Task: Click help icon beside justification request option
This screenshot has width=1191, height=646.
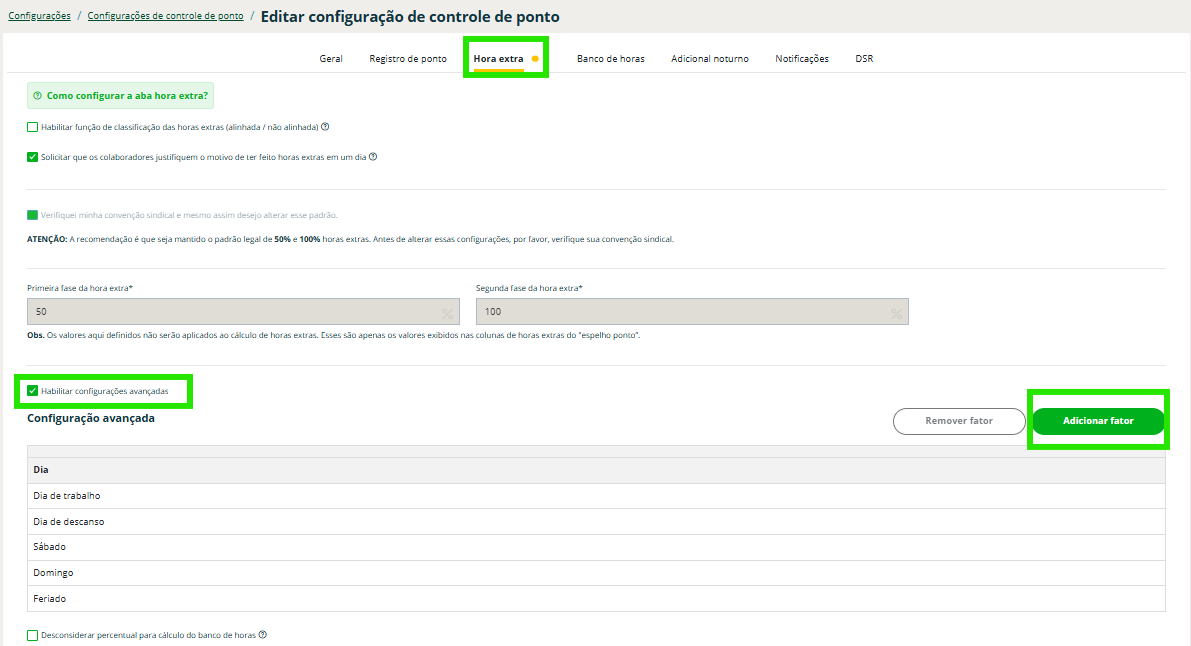Action: (x=373, y=157)
